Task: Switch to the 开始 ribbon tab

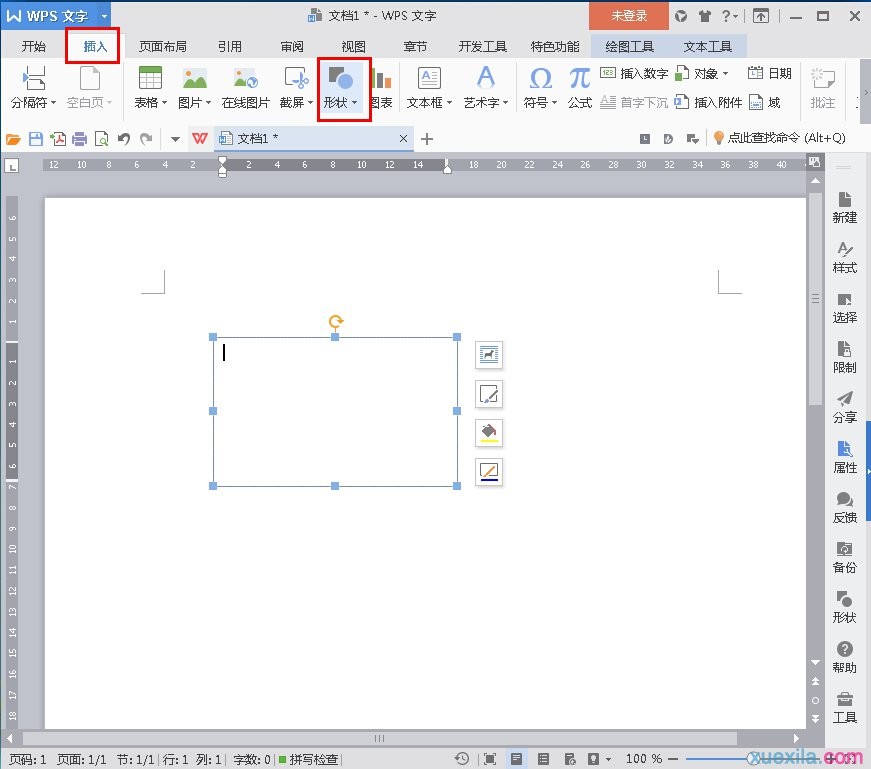Action: point(33,47)
